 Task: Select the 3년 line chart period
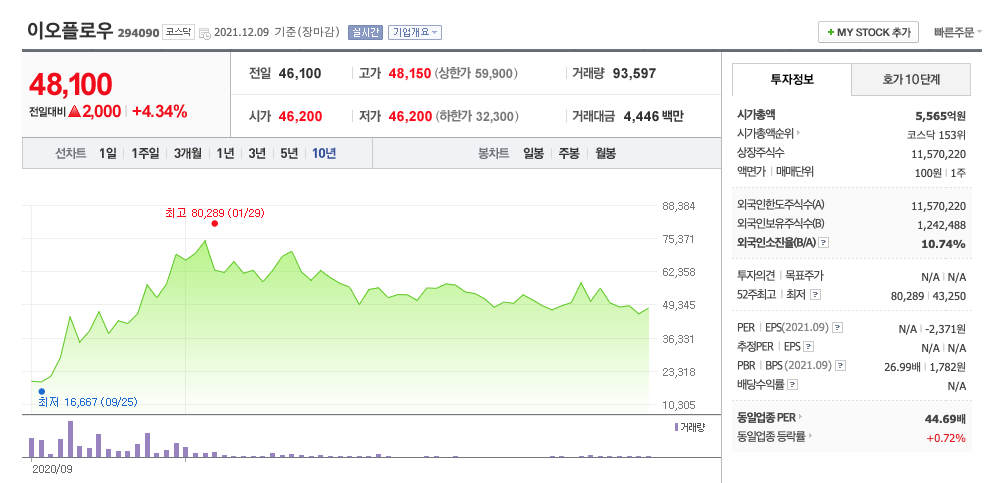(x=257, y=153)
